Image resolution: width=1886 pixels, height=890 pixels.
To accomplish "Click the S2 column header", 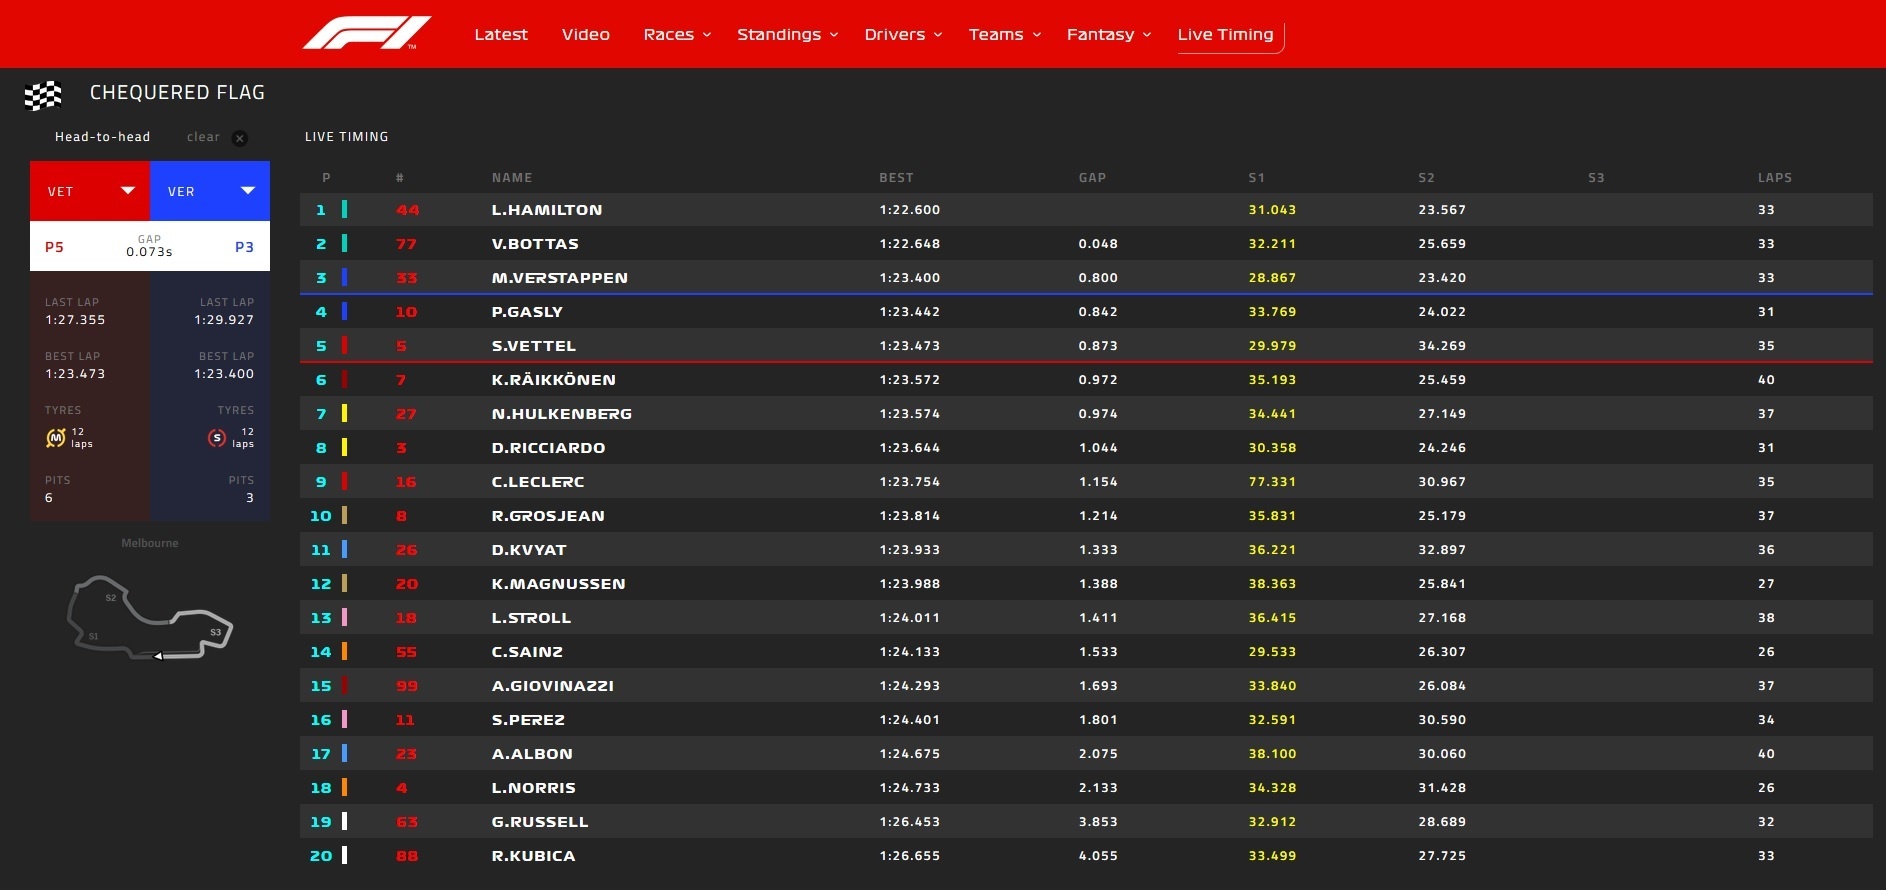I will [1427, 178].
